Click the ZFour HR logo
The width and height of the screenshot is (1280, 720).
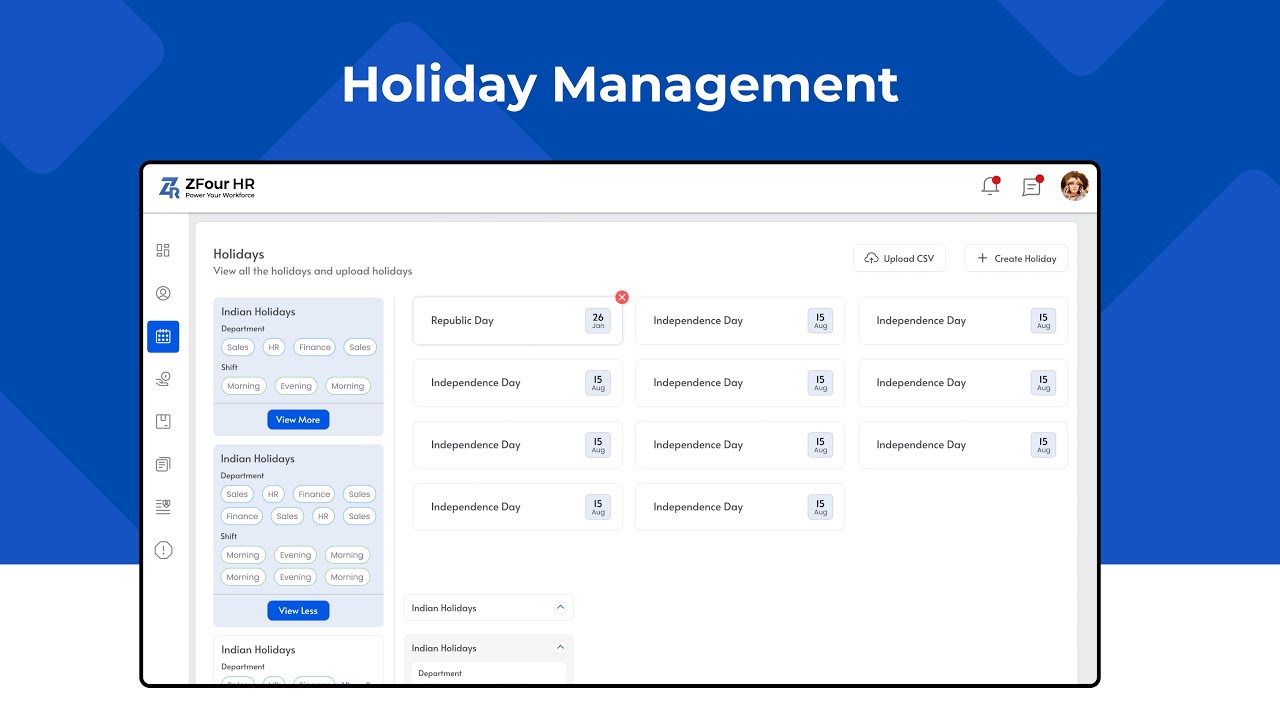tap(207, 187)
